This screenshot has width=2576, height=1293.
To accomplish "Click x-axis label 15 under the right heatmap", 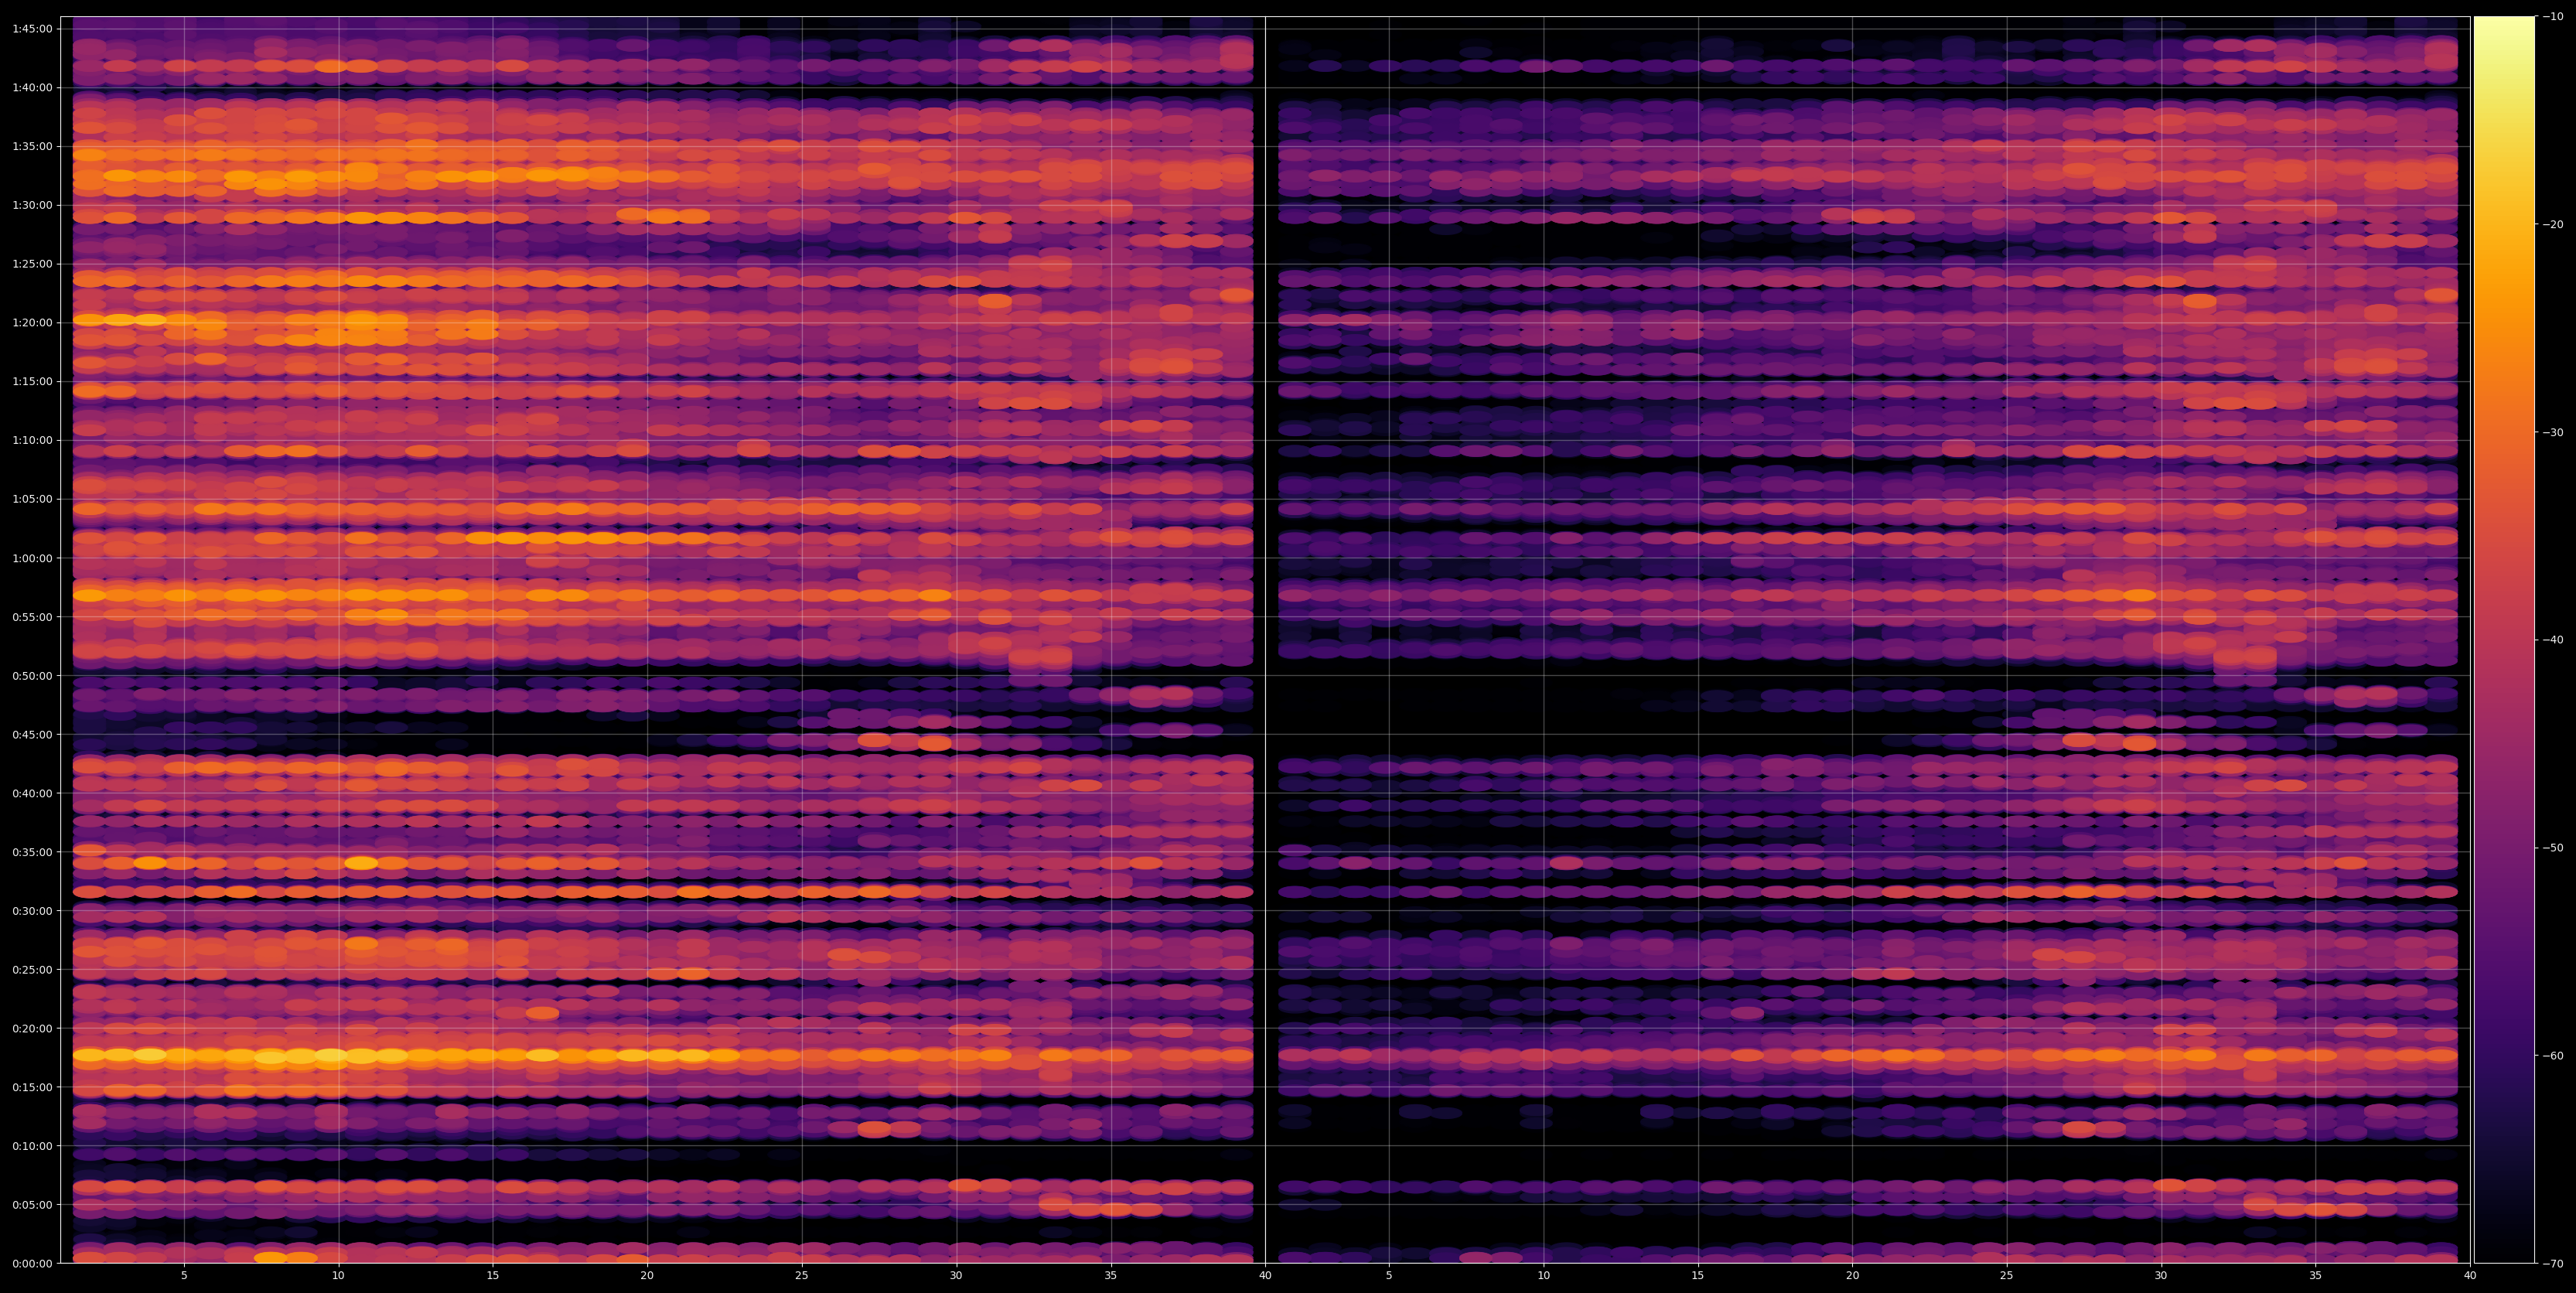I will [1698, 1276].
